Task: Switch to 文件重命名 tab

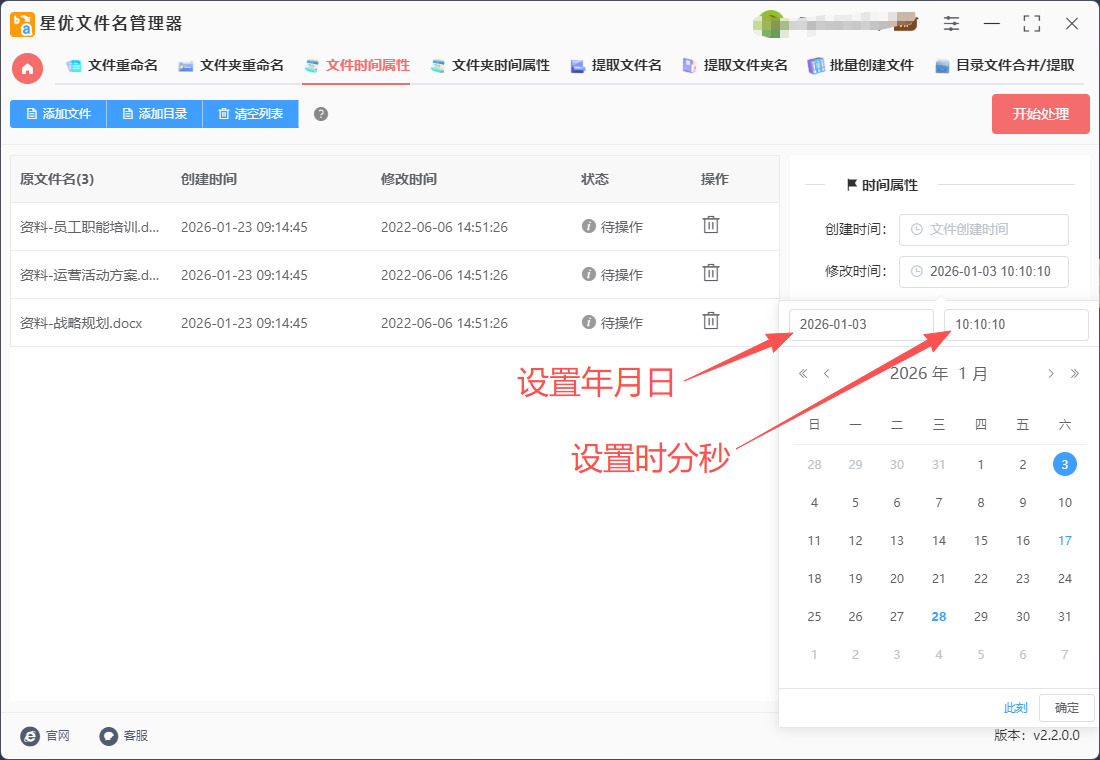Action: pyautogui.click(x=112, y=66)
